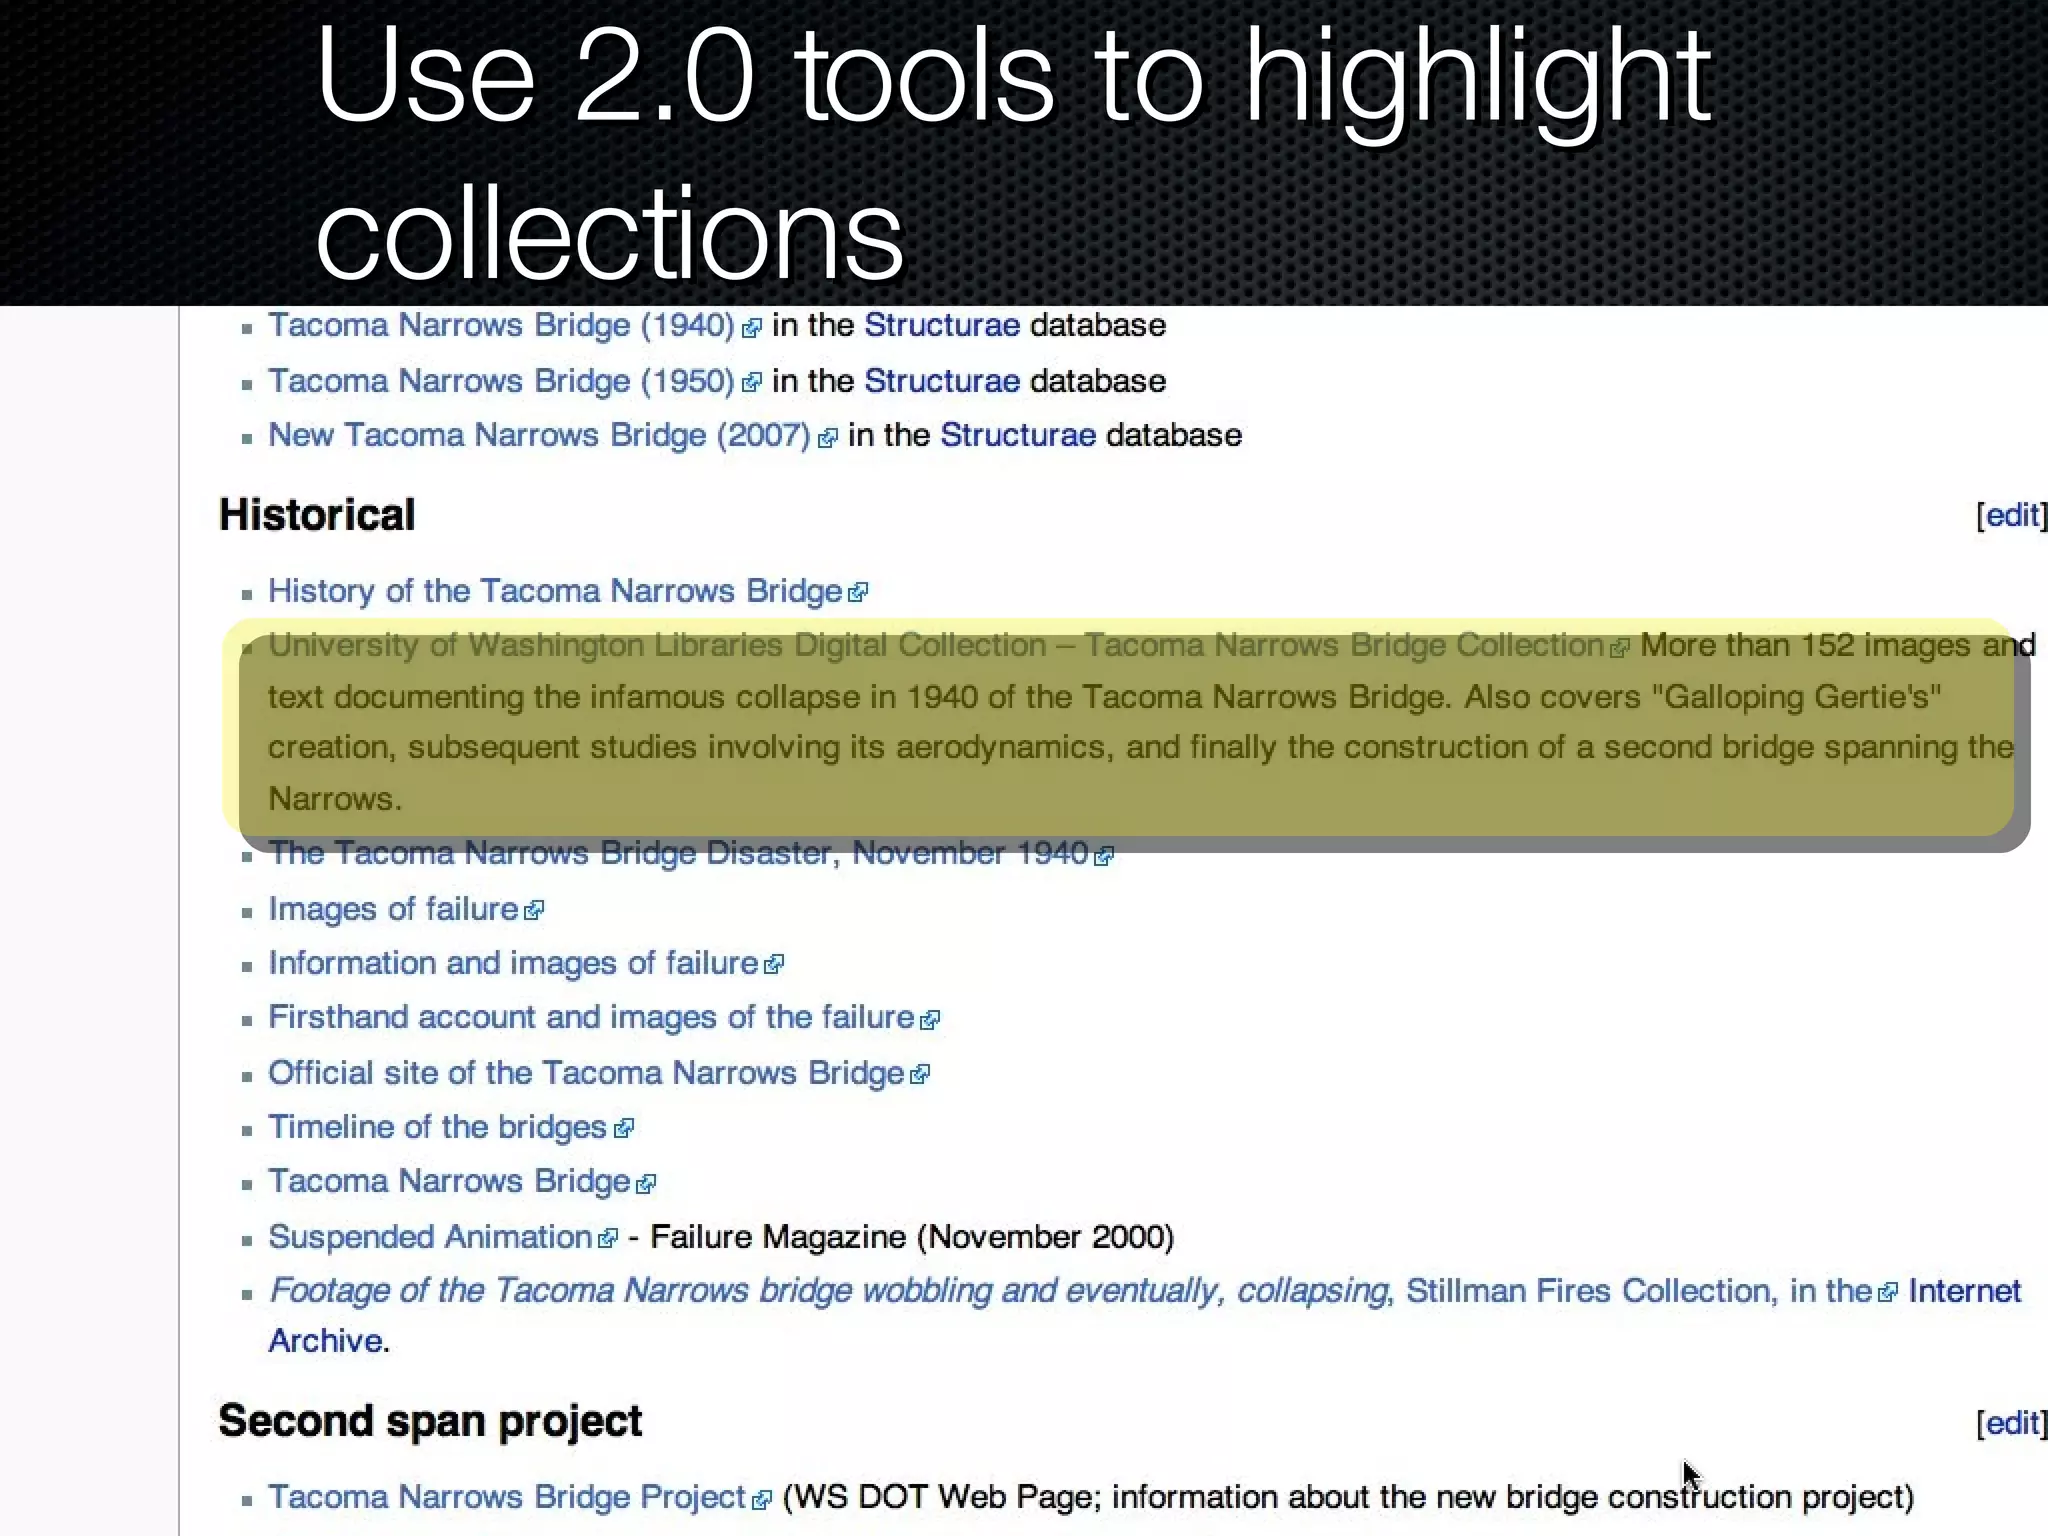Open Tacoma Narrows Bridge (1940) Structurae link
The height and width of the screenshot is (1536, 2048).
click(501, 326)
